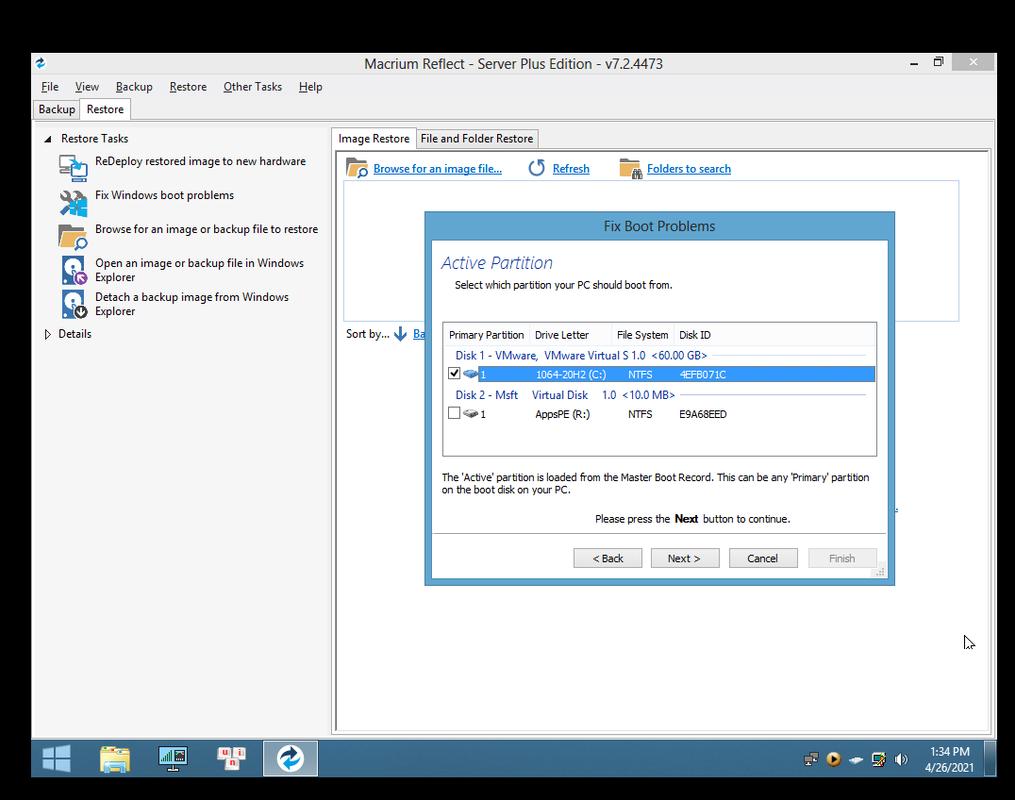Screen dimensions: 1015x800
Task: Click the Browse for image folder icon in Restore Tasks
Action: (72, 237)
